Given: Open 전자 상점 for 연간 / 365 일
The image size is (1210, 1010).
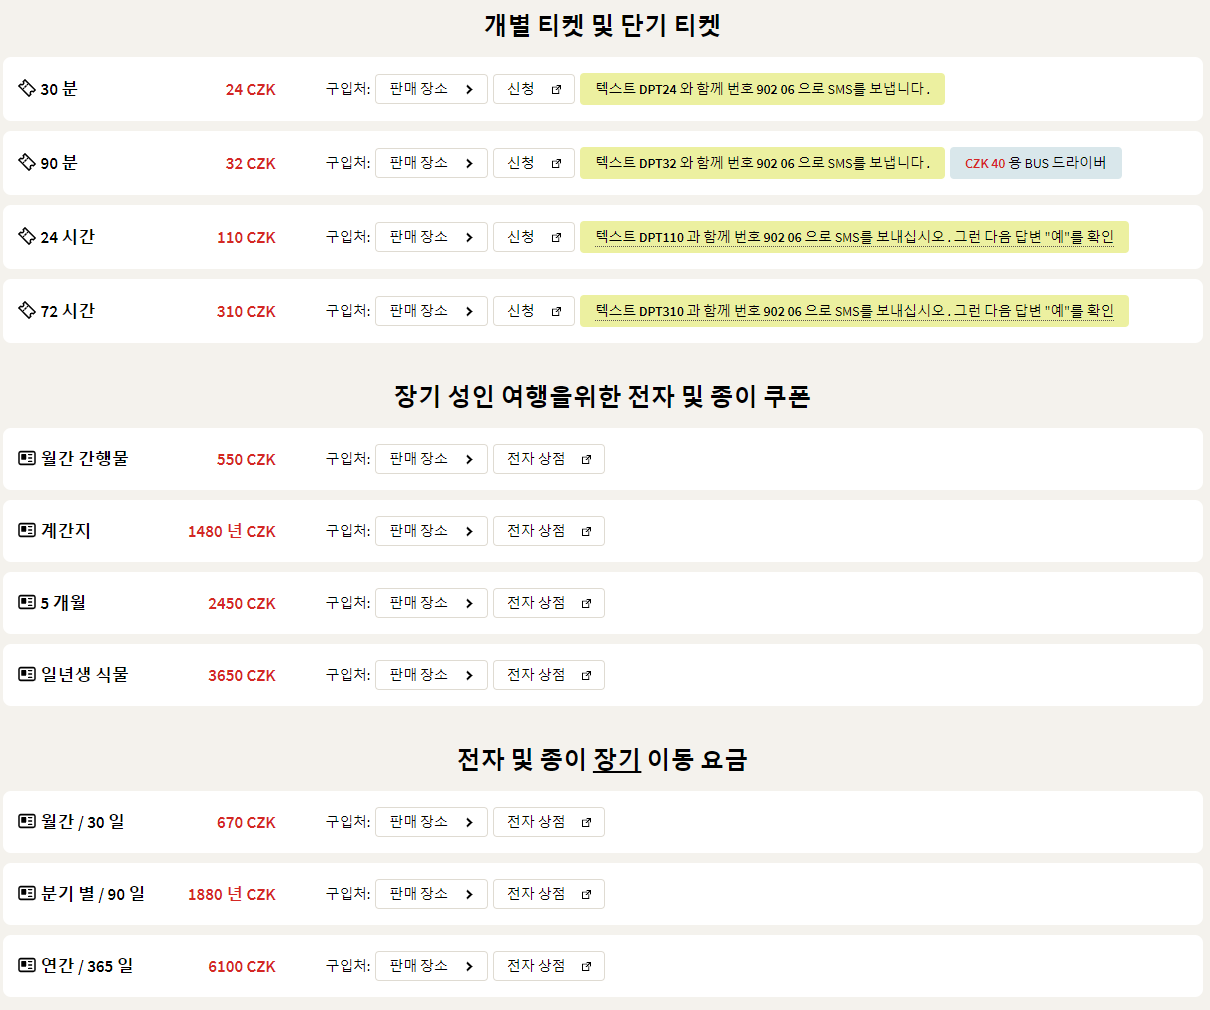Looking at the screenshot, I should click(x=549, y=966).
